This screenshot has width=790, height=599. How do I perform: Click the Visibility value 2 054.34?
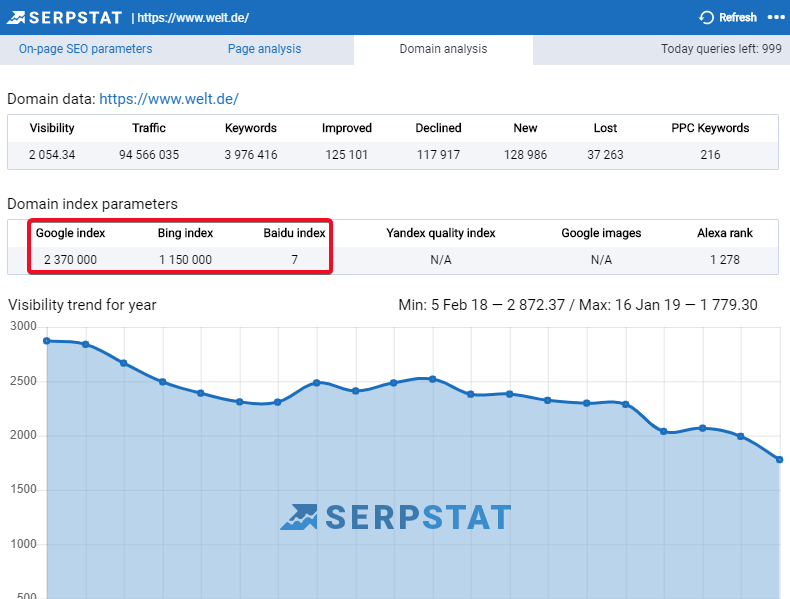pyautogui.click(x=52, y=155)
